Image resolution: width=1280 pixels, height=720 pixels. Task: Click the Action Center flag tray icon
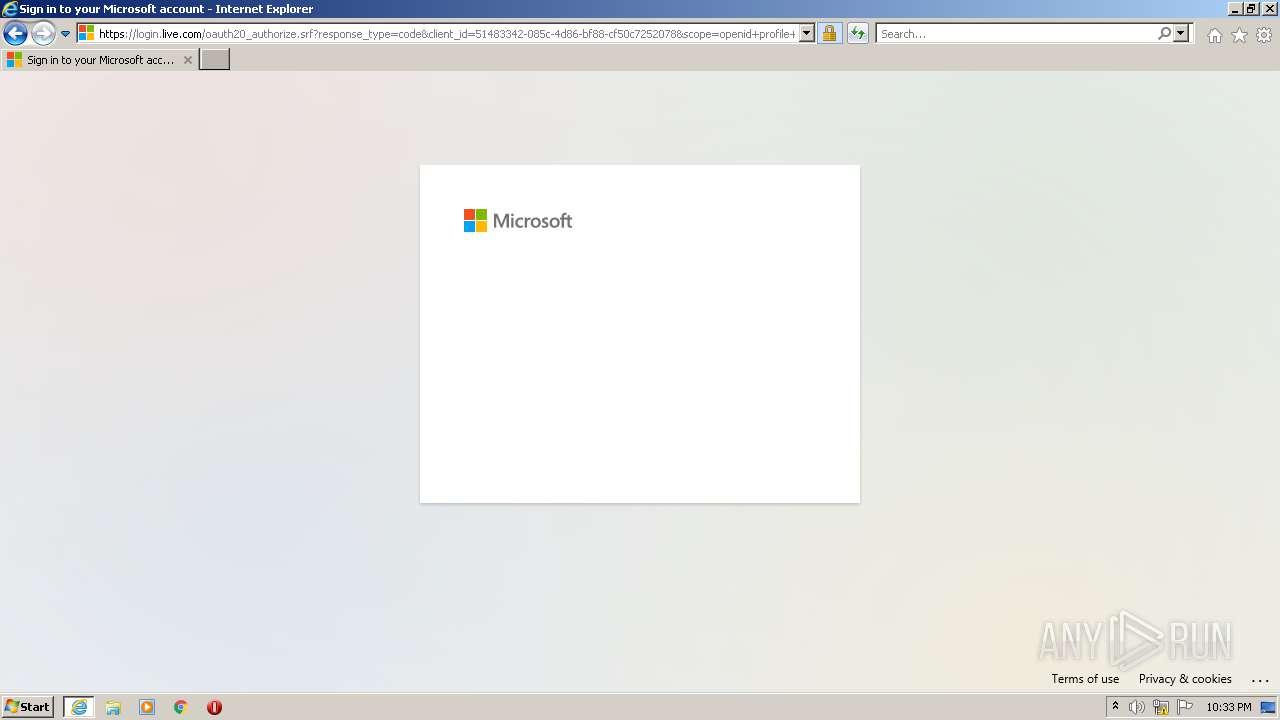click(x=1185, y=707)
